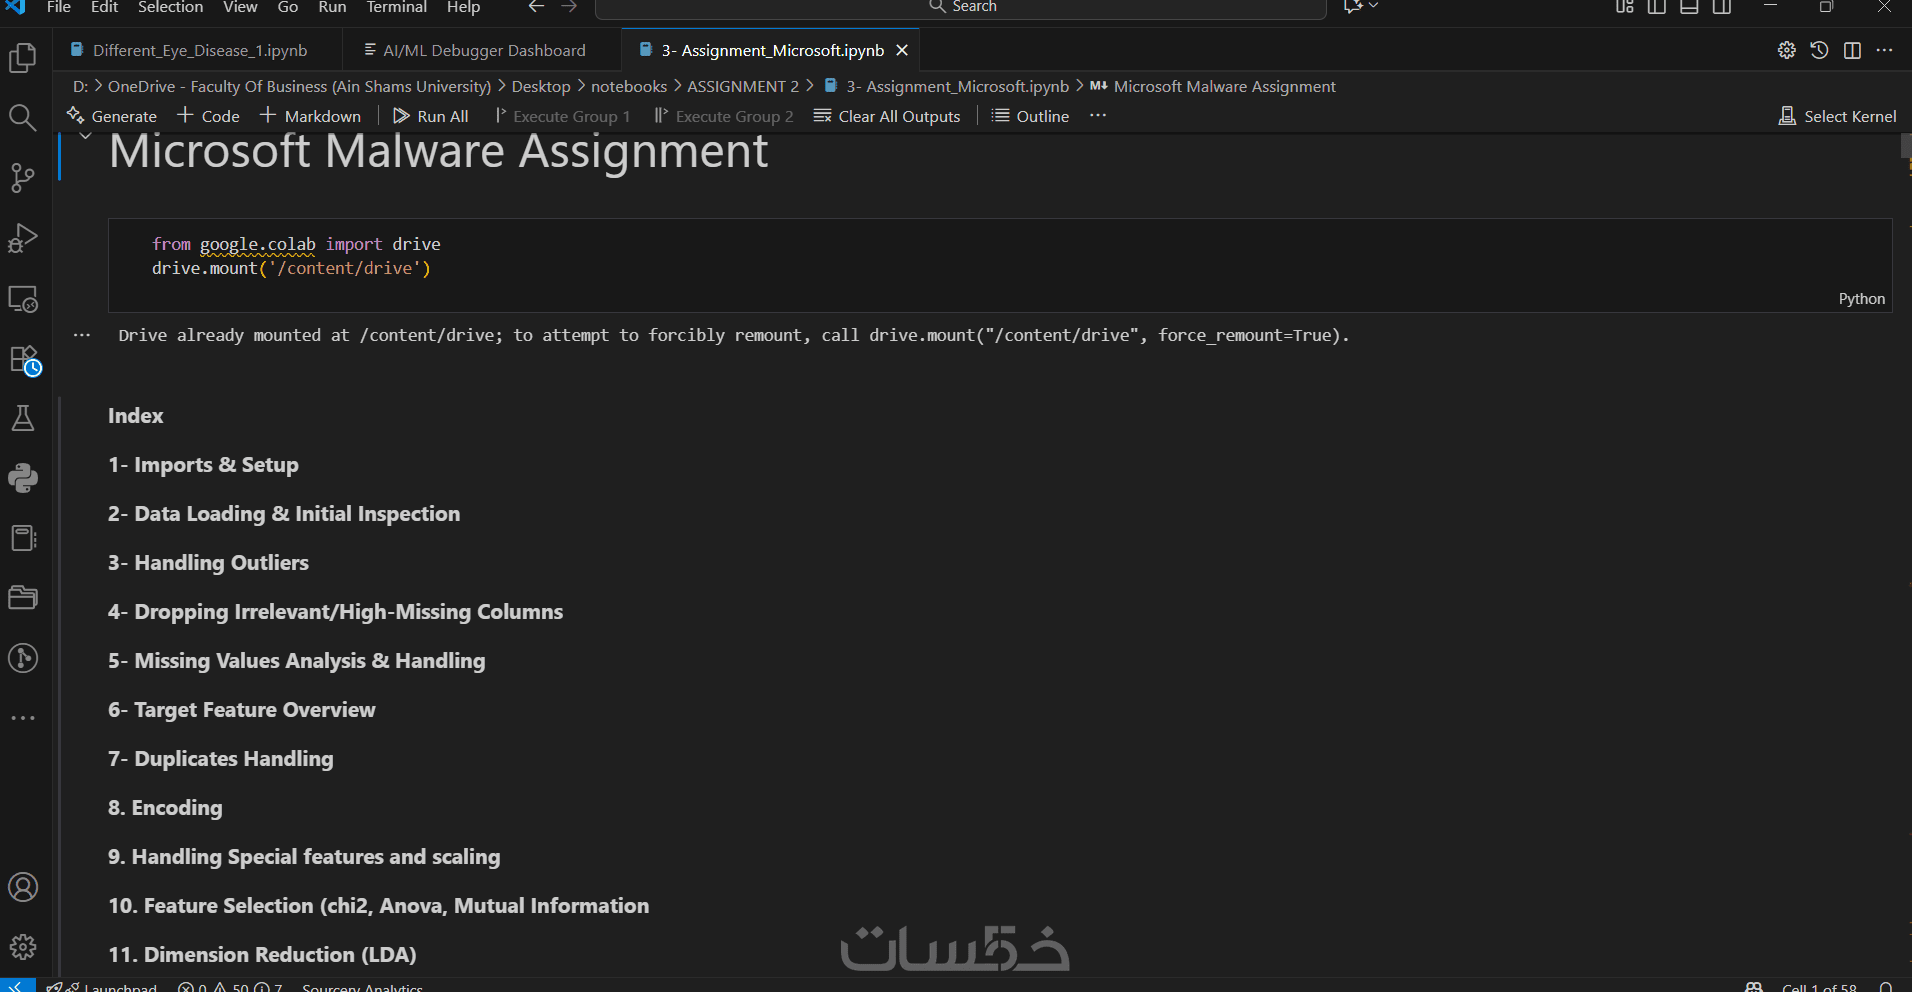Viewport: 1912px width, 992px height.
Task: Open the Run and Debug view
Action: click(23, 238)
